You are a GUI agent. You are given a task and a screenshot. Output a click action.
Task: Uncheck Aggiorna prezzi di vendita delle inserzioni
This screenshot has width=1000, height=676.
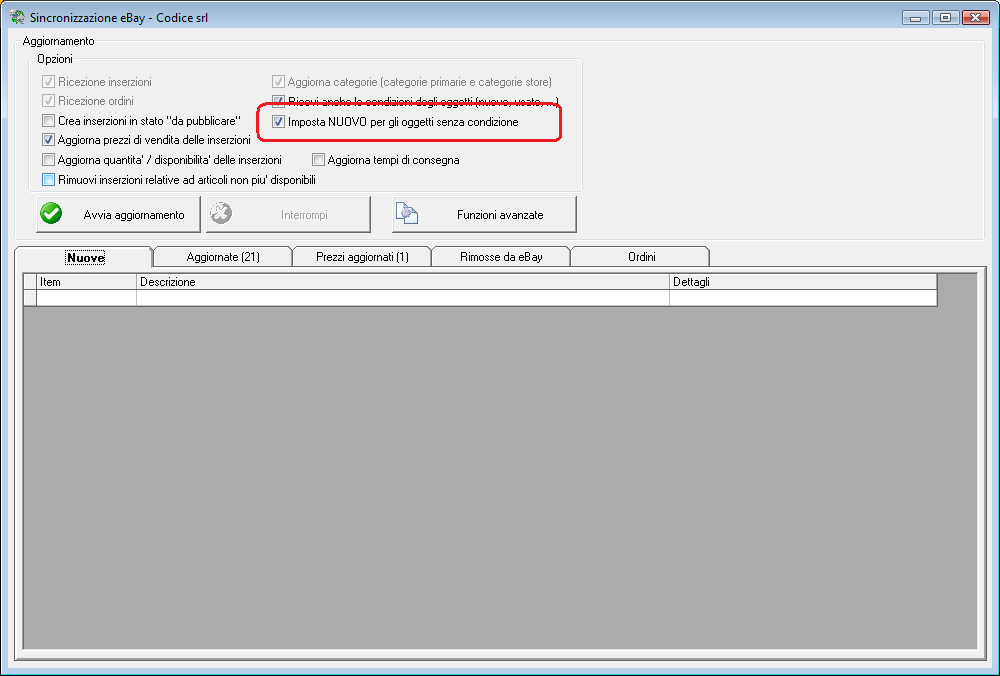click(48, 140)
